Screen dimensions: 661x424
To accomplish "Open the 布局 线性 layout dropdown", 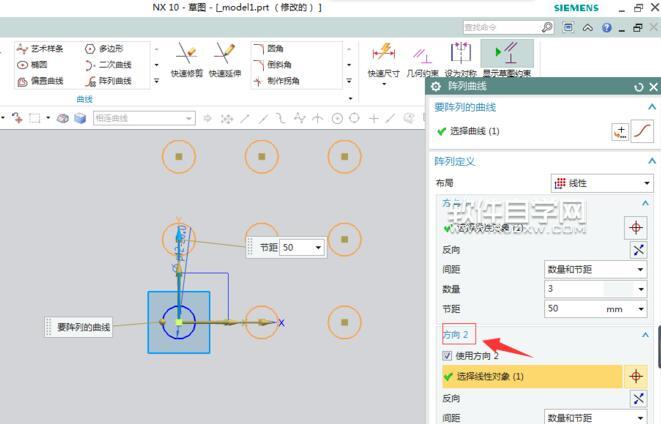I will (x=602, y=183).
